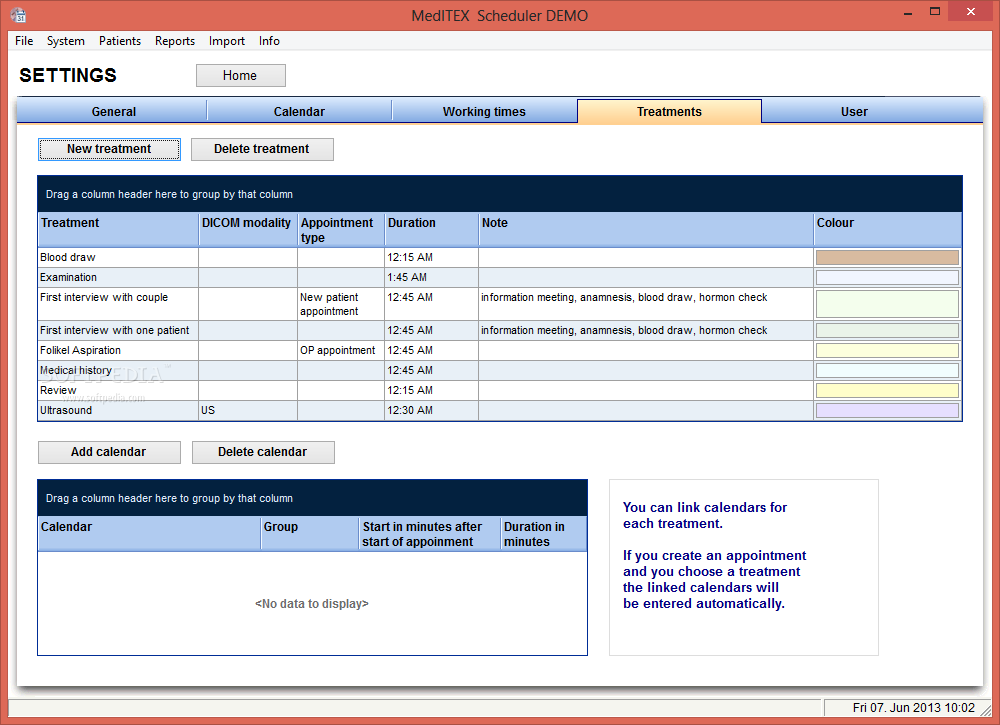Sort by the treatments Duration column header
Image resolution: width=1000 pixels, height=725 pixels.
pos(431,230)
